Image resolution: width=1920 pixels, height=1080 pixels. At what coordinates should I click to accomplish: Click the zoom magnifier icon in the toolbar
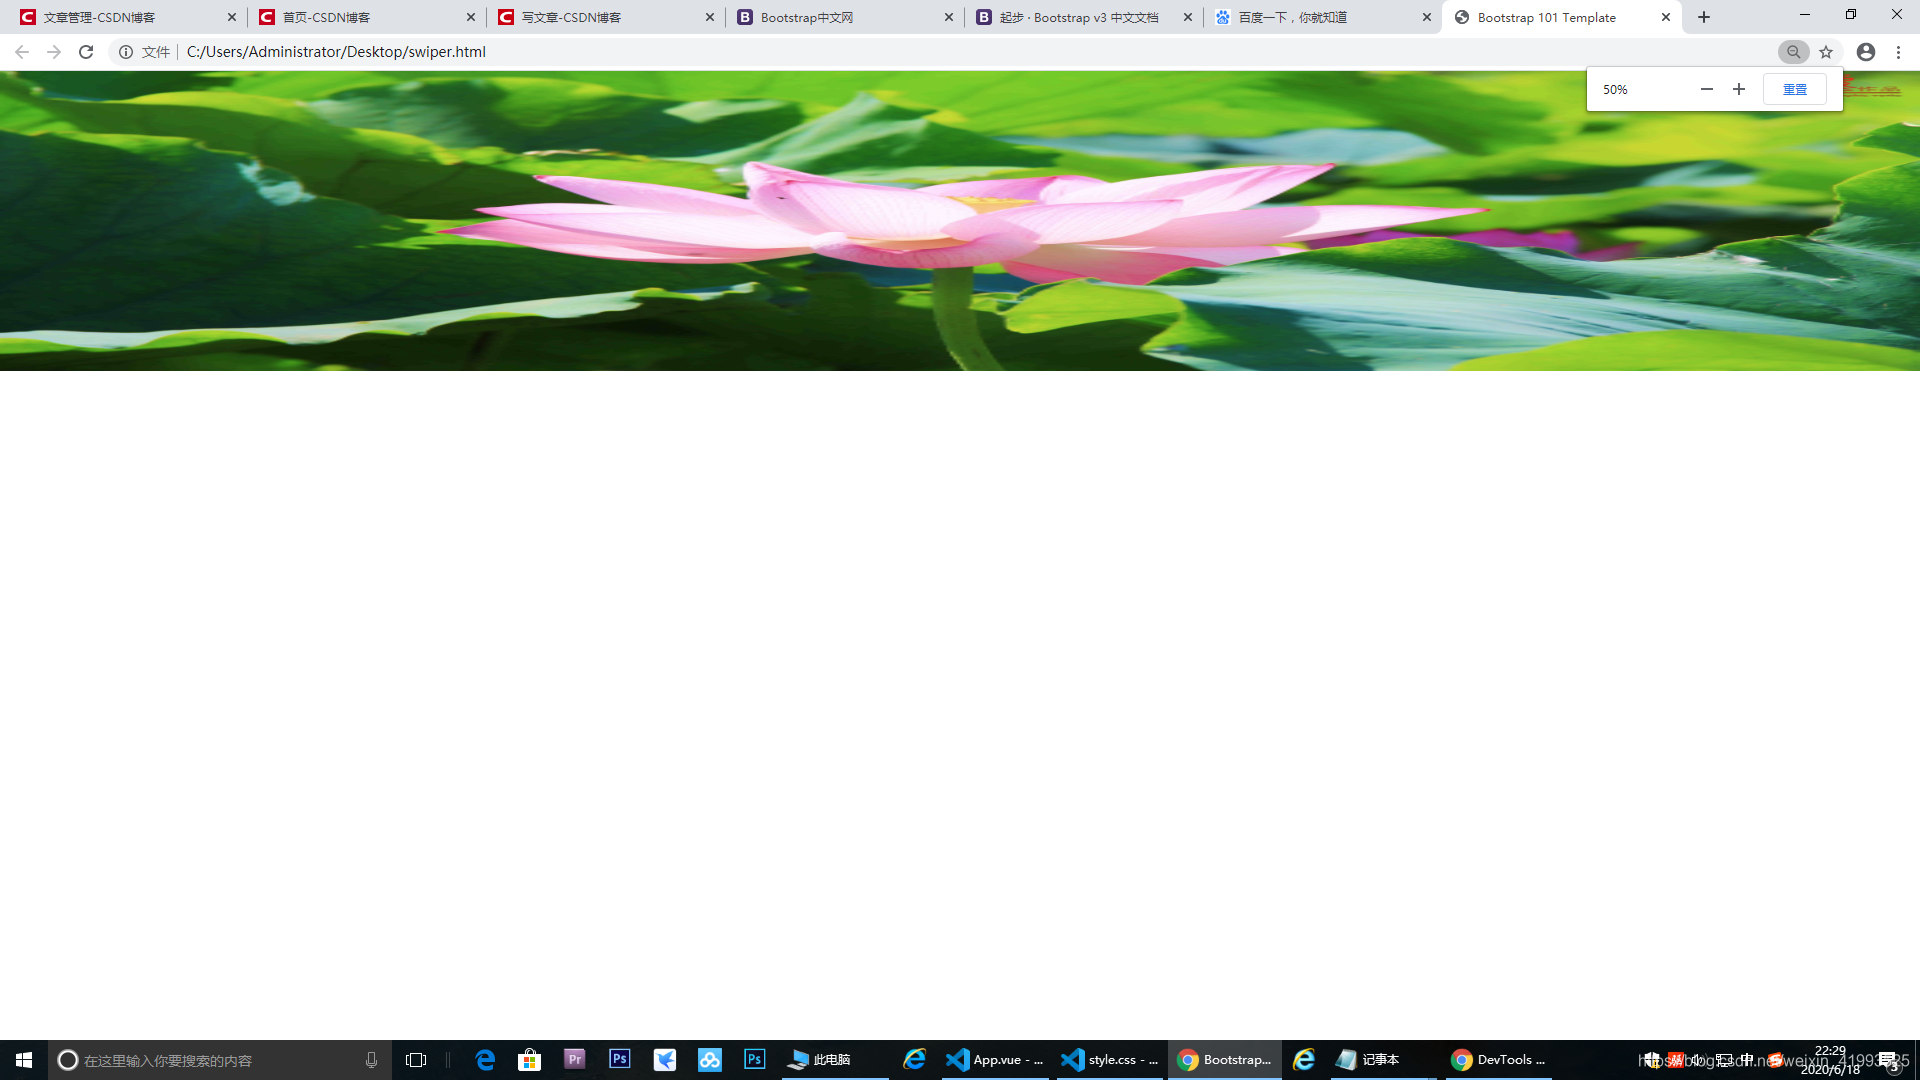1794,52
